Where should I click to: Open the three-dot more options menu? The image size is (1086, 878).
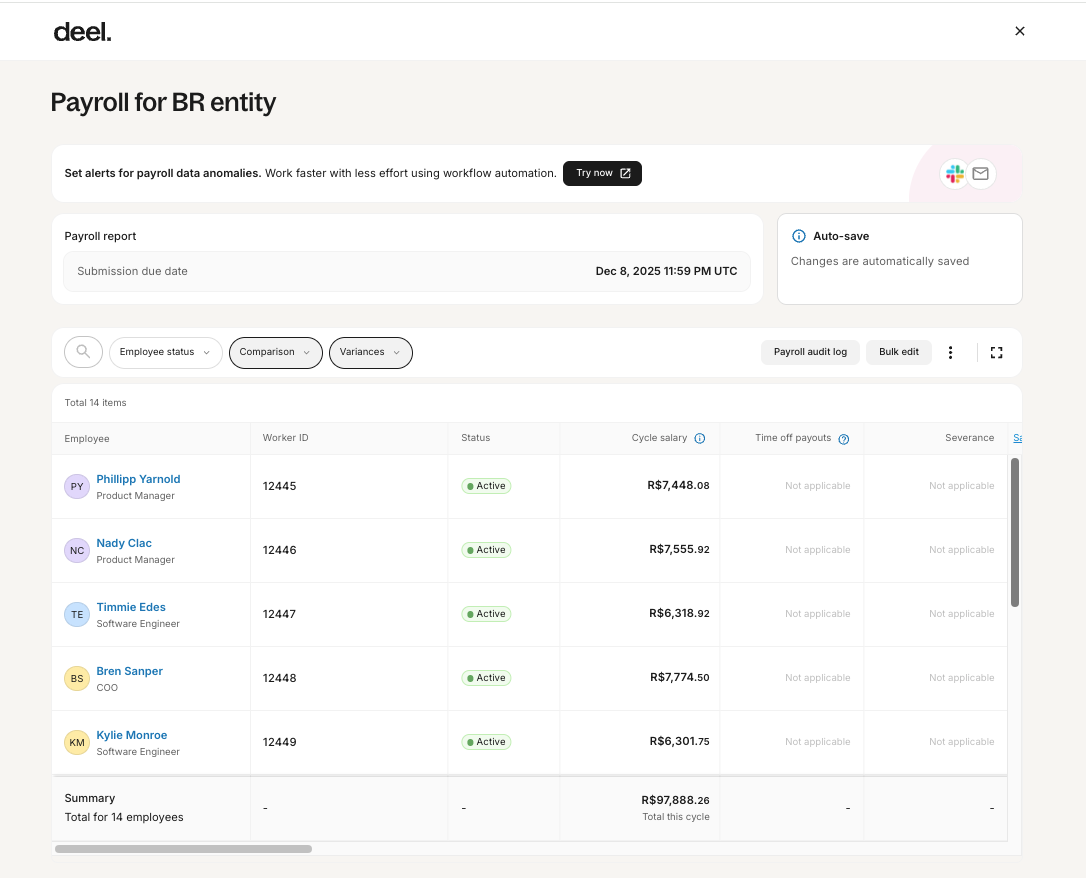pyautogui.click(x=950, y=352)
